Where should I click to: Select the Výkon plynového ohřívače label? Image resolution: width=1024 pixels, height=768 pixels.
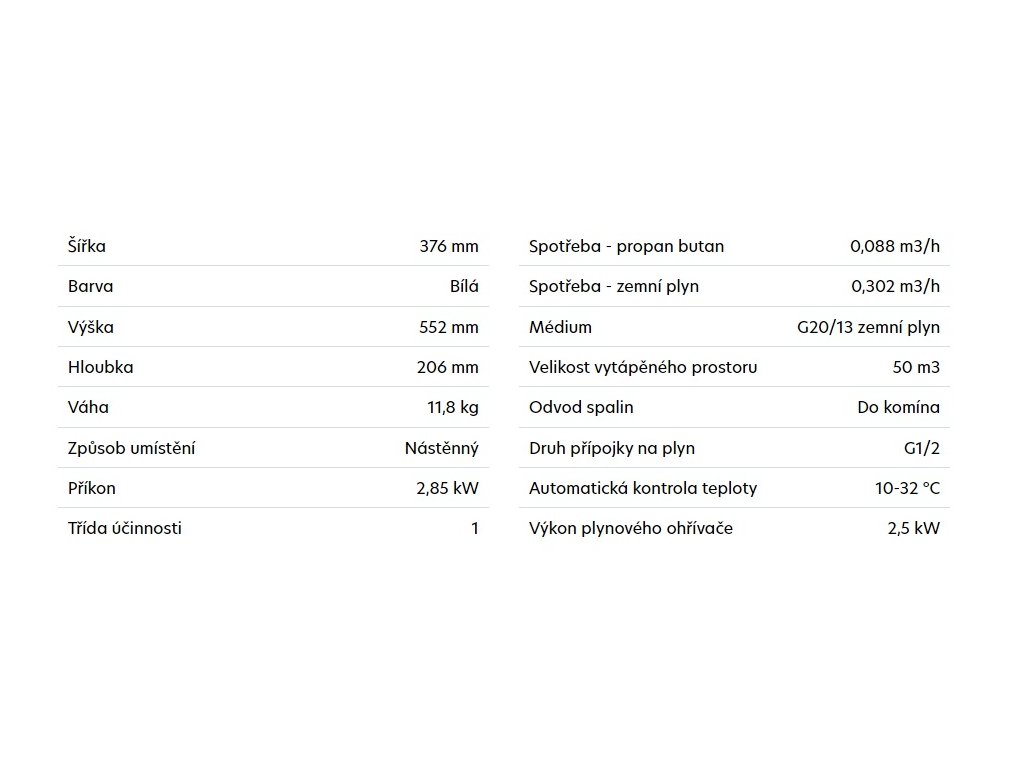pyautogui.click(x=631, y=528)
